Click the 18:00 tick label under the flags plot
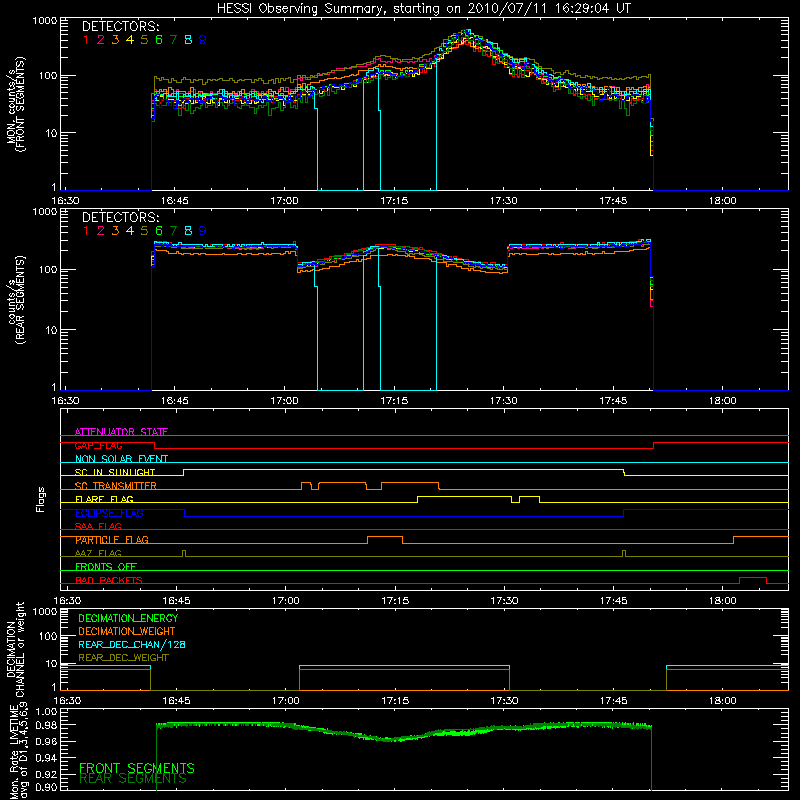The height and width of the screenshot is (800, 800). pyautogui.click(x=722, y=601)
